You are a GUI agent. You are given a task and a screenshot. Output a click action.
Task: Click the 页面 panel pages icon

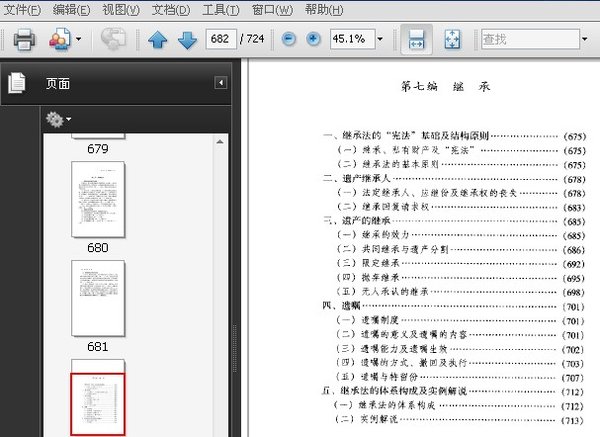click(17, 83)
